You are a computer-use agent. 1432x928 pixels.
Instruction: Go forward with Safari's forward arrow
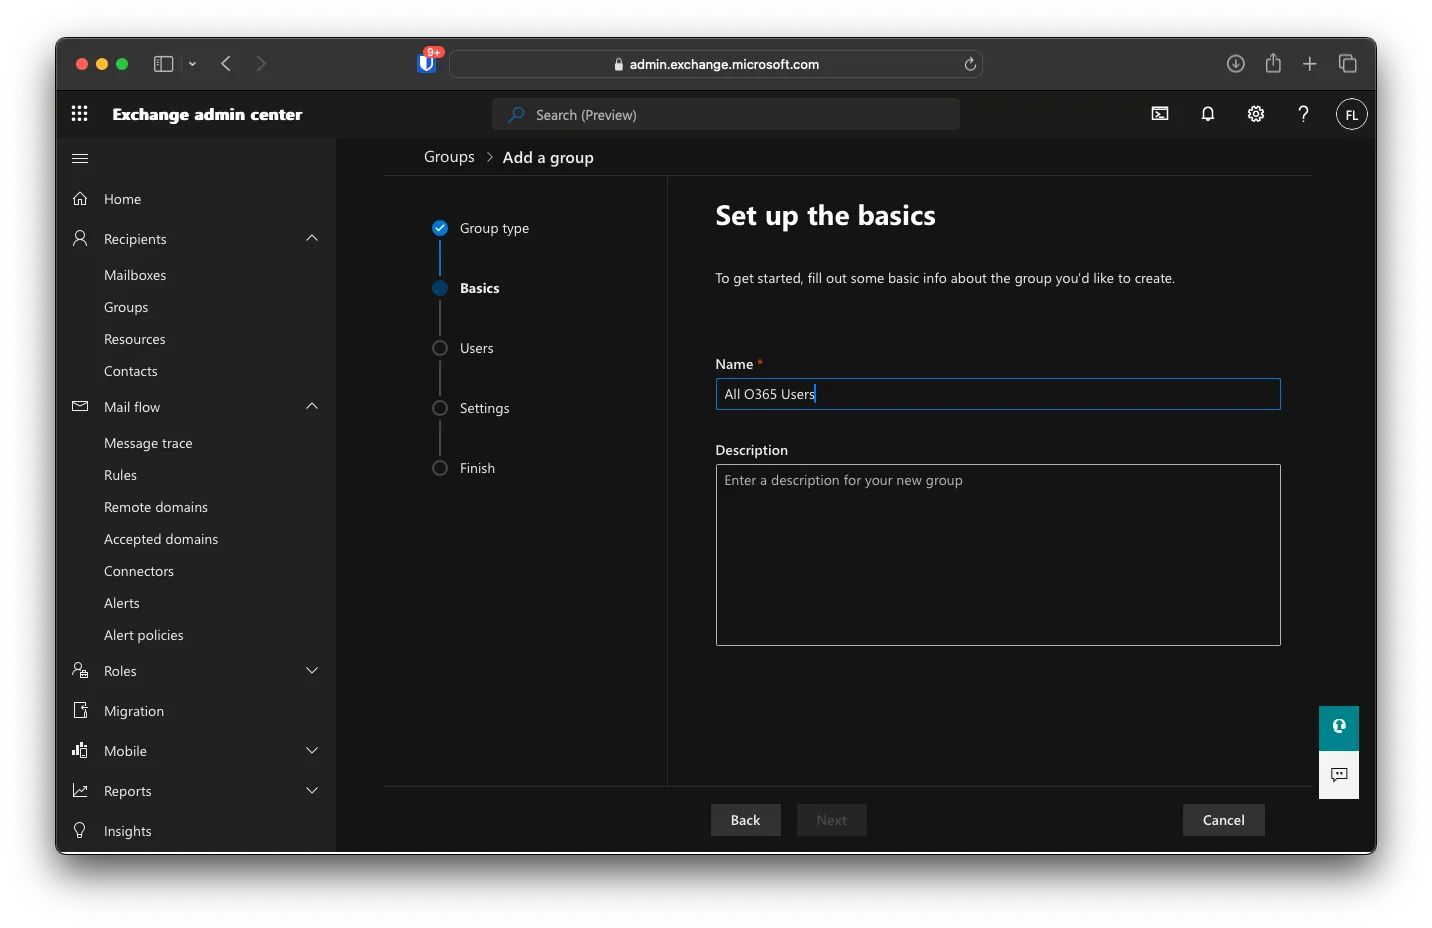(x=261, y=64)
